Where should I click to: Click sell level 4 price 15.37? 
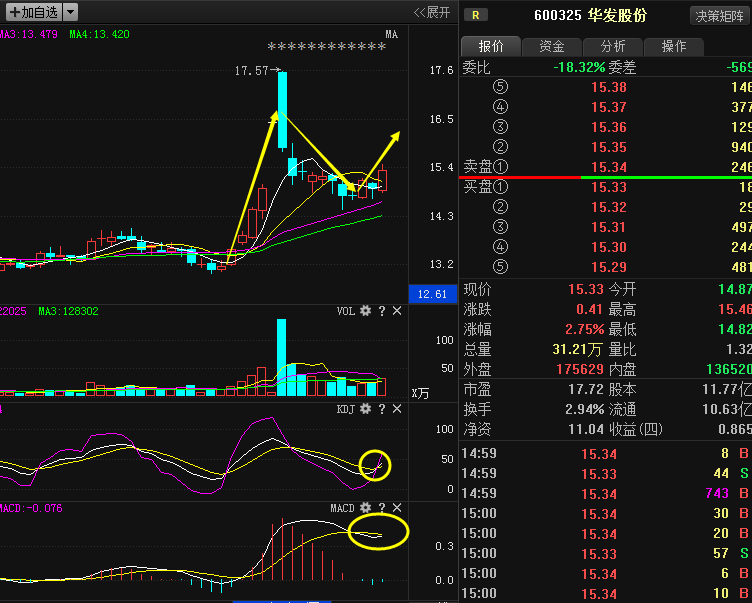tap(609, 107)
